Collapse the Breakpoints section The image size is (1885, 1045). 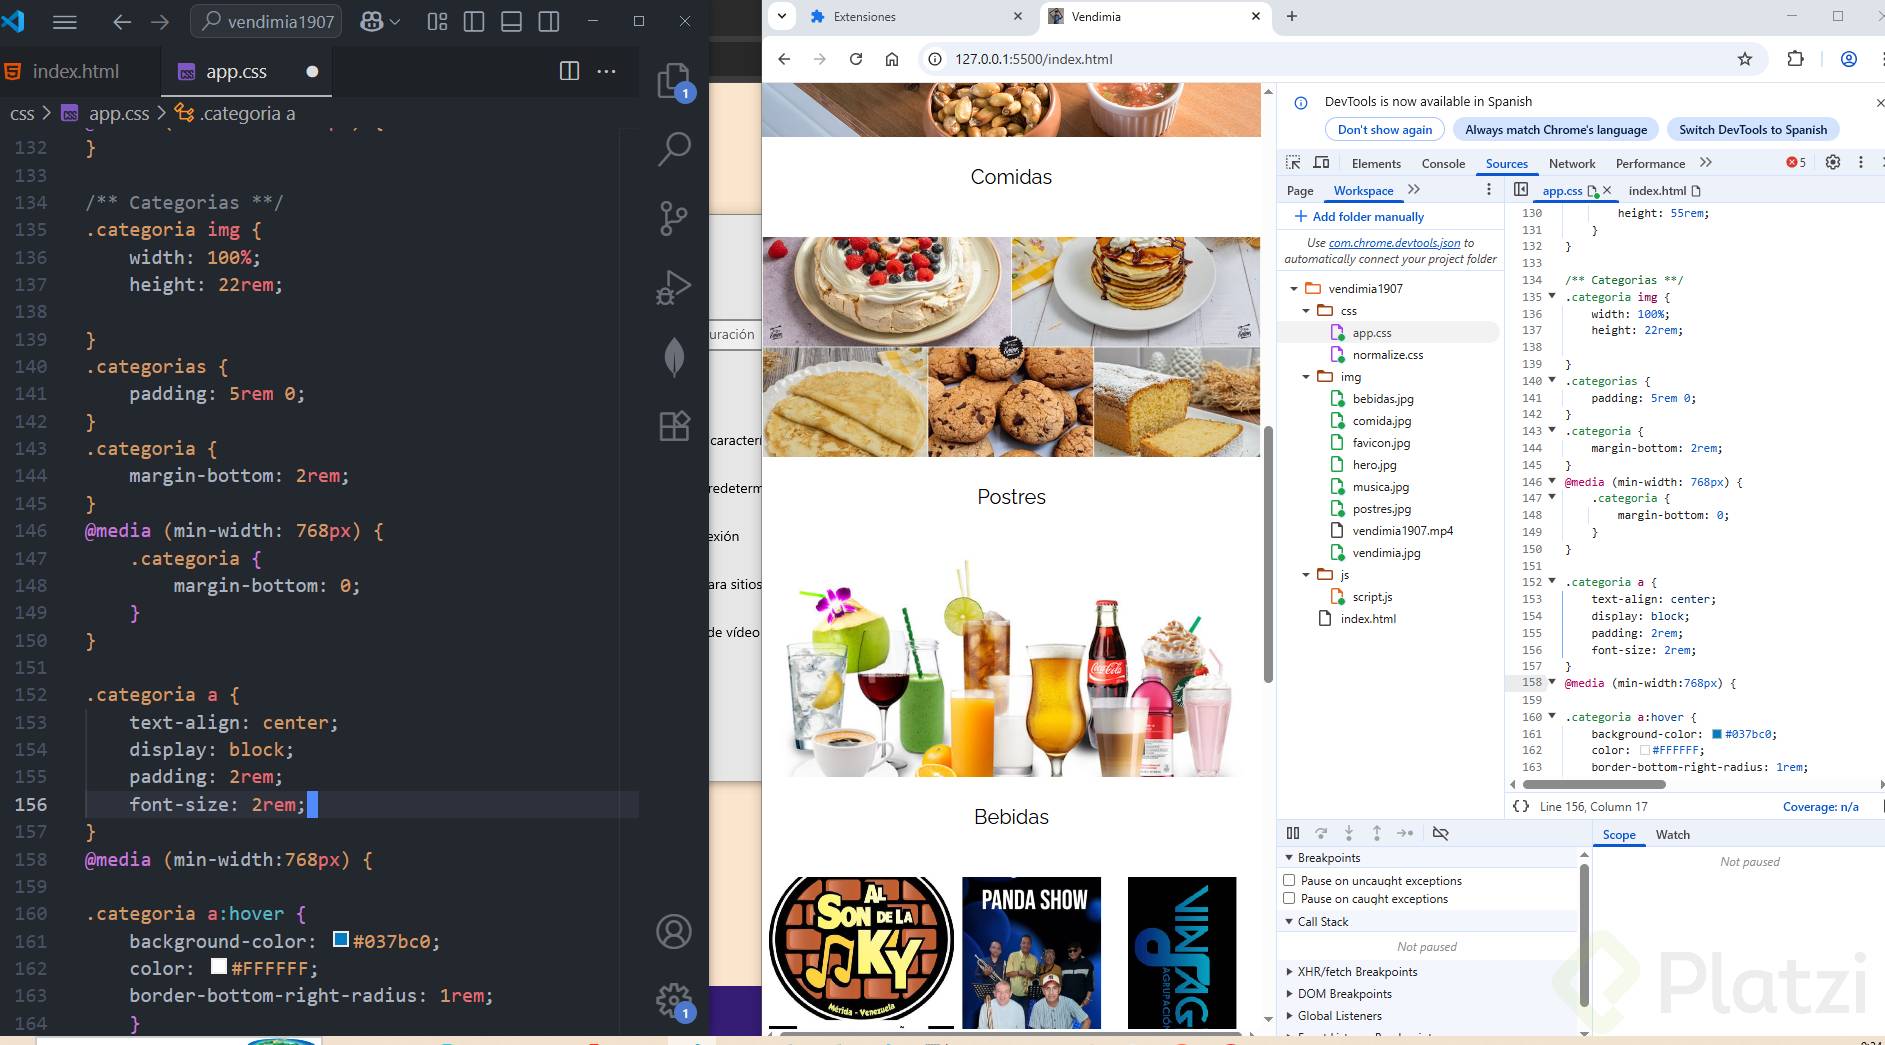click(x=1289, y=858)
